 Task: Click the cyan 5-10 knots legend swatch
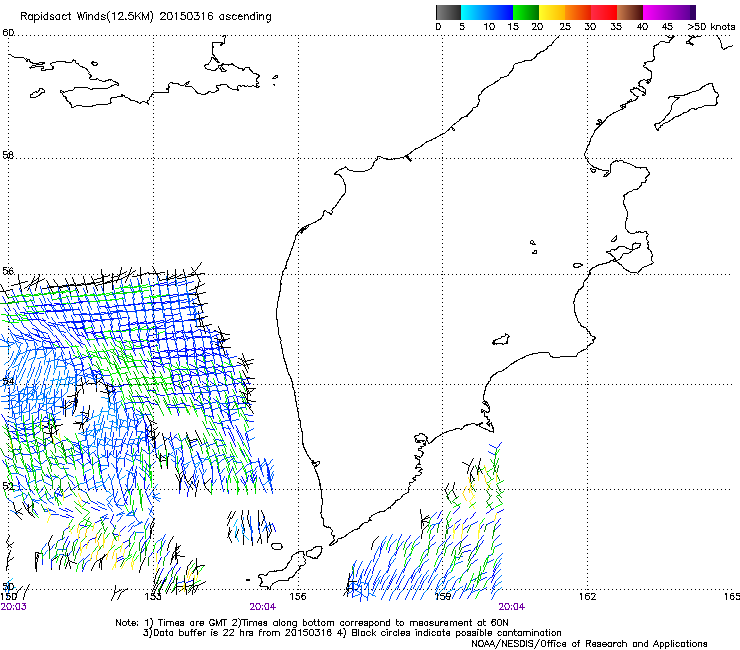click(474, 12)
